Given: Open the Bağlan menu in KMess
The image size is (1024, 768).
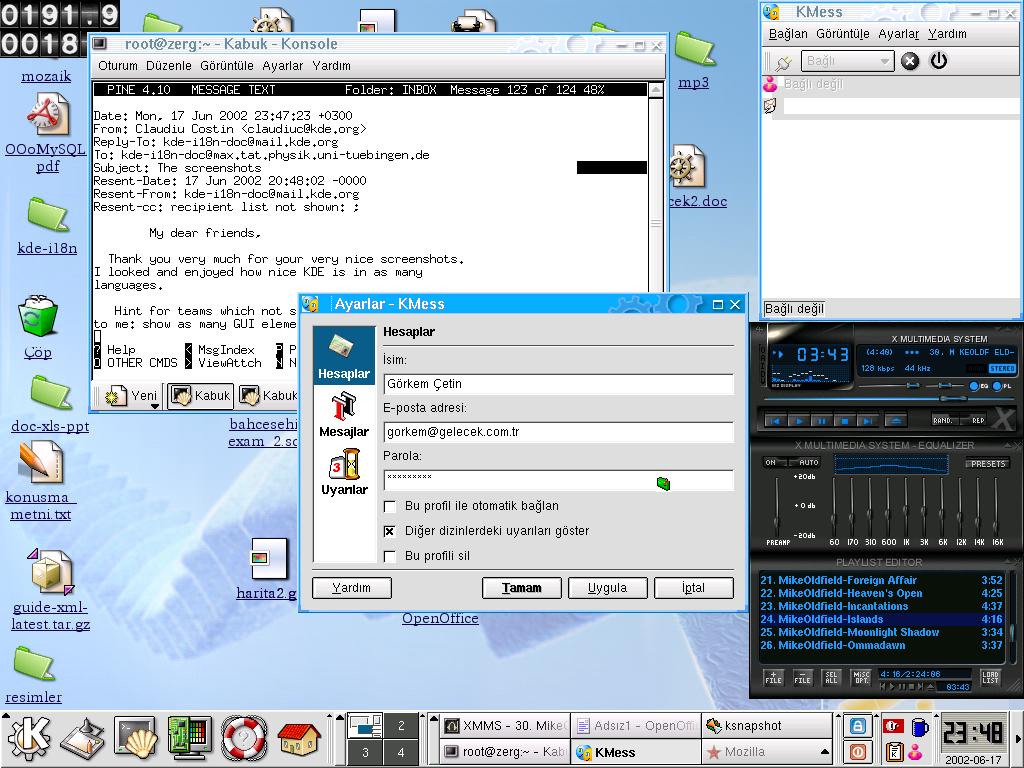Looking at the screenshot, I should click(x=788, y=34).
